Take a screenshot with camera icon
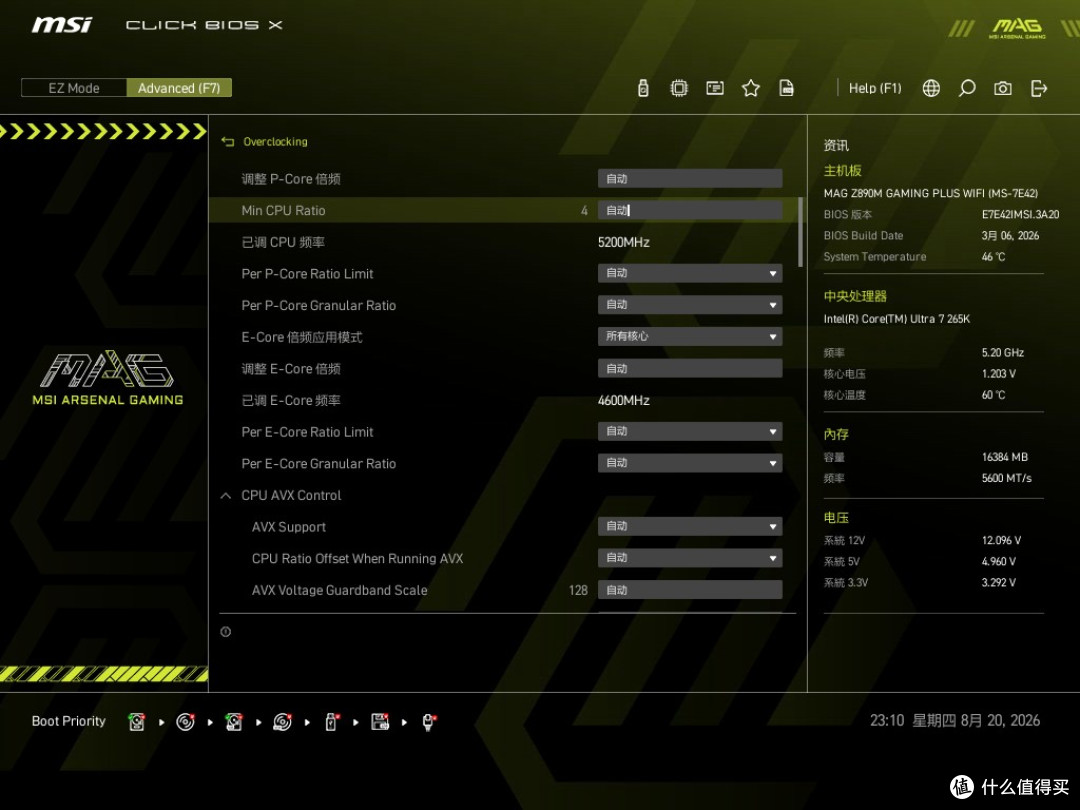This screenshot has width=1080, height=810. coord(1002,88)
